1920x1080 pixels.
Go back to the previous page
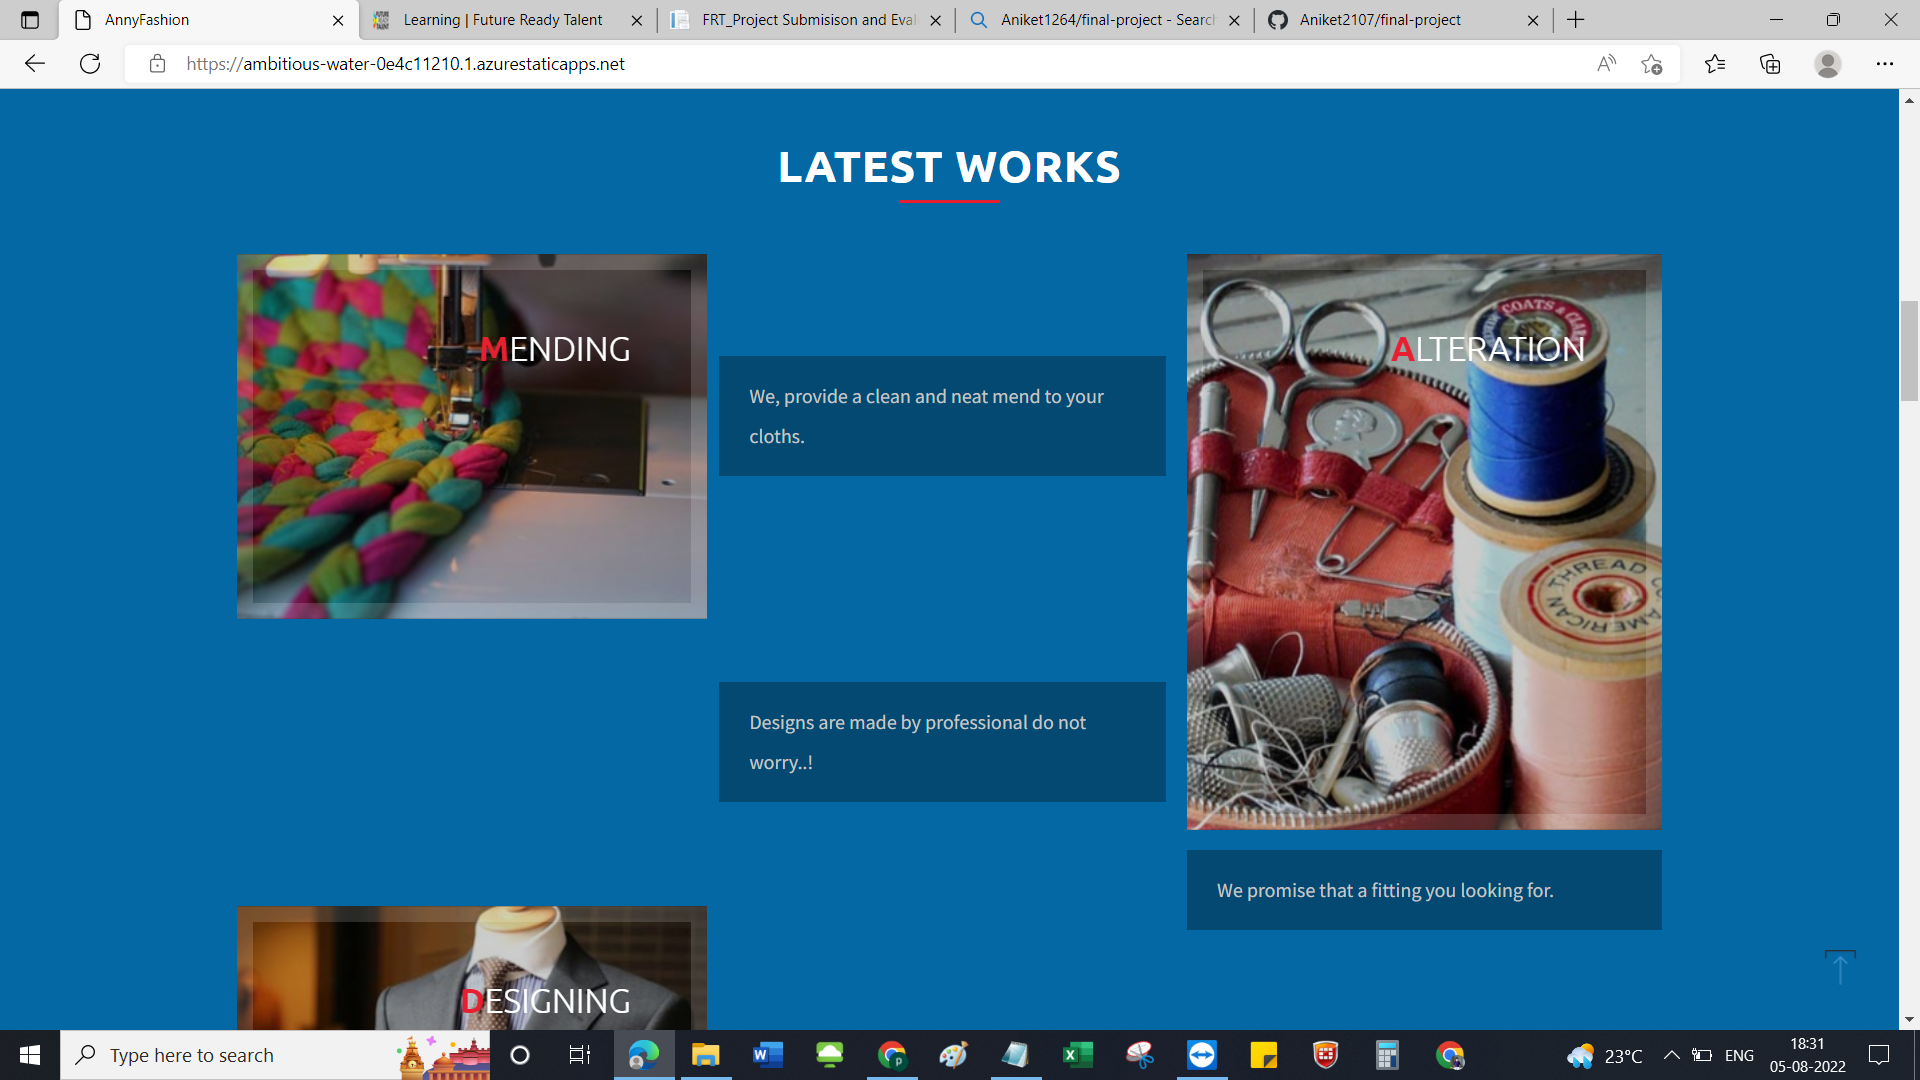pyautogui.click(x=35, y=64)
